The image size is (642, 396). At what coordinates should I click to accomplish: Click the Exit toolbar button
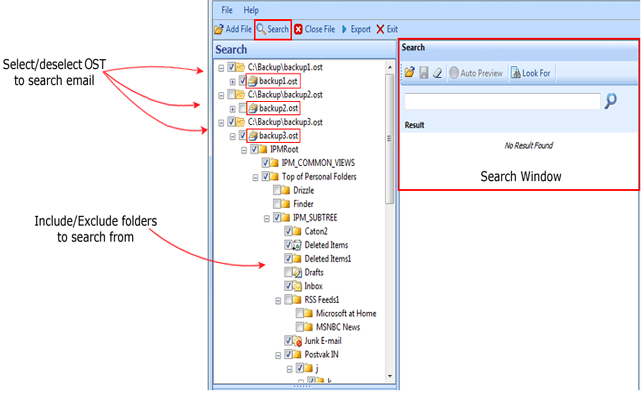pos(387,29)
